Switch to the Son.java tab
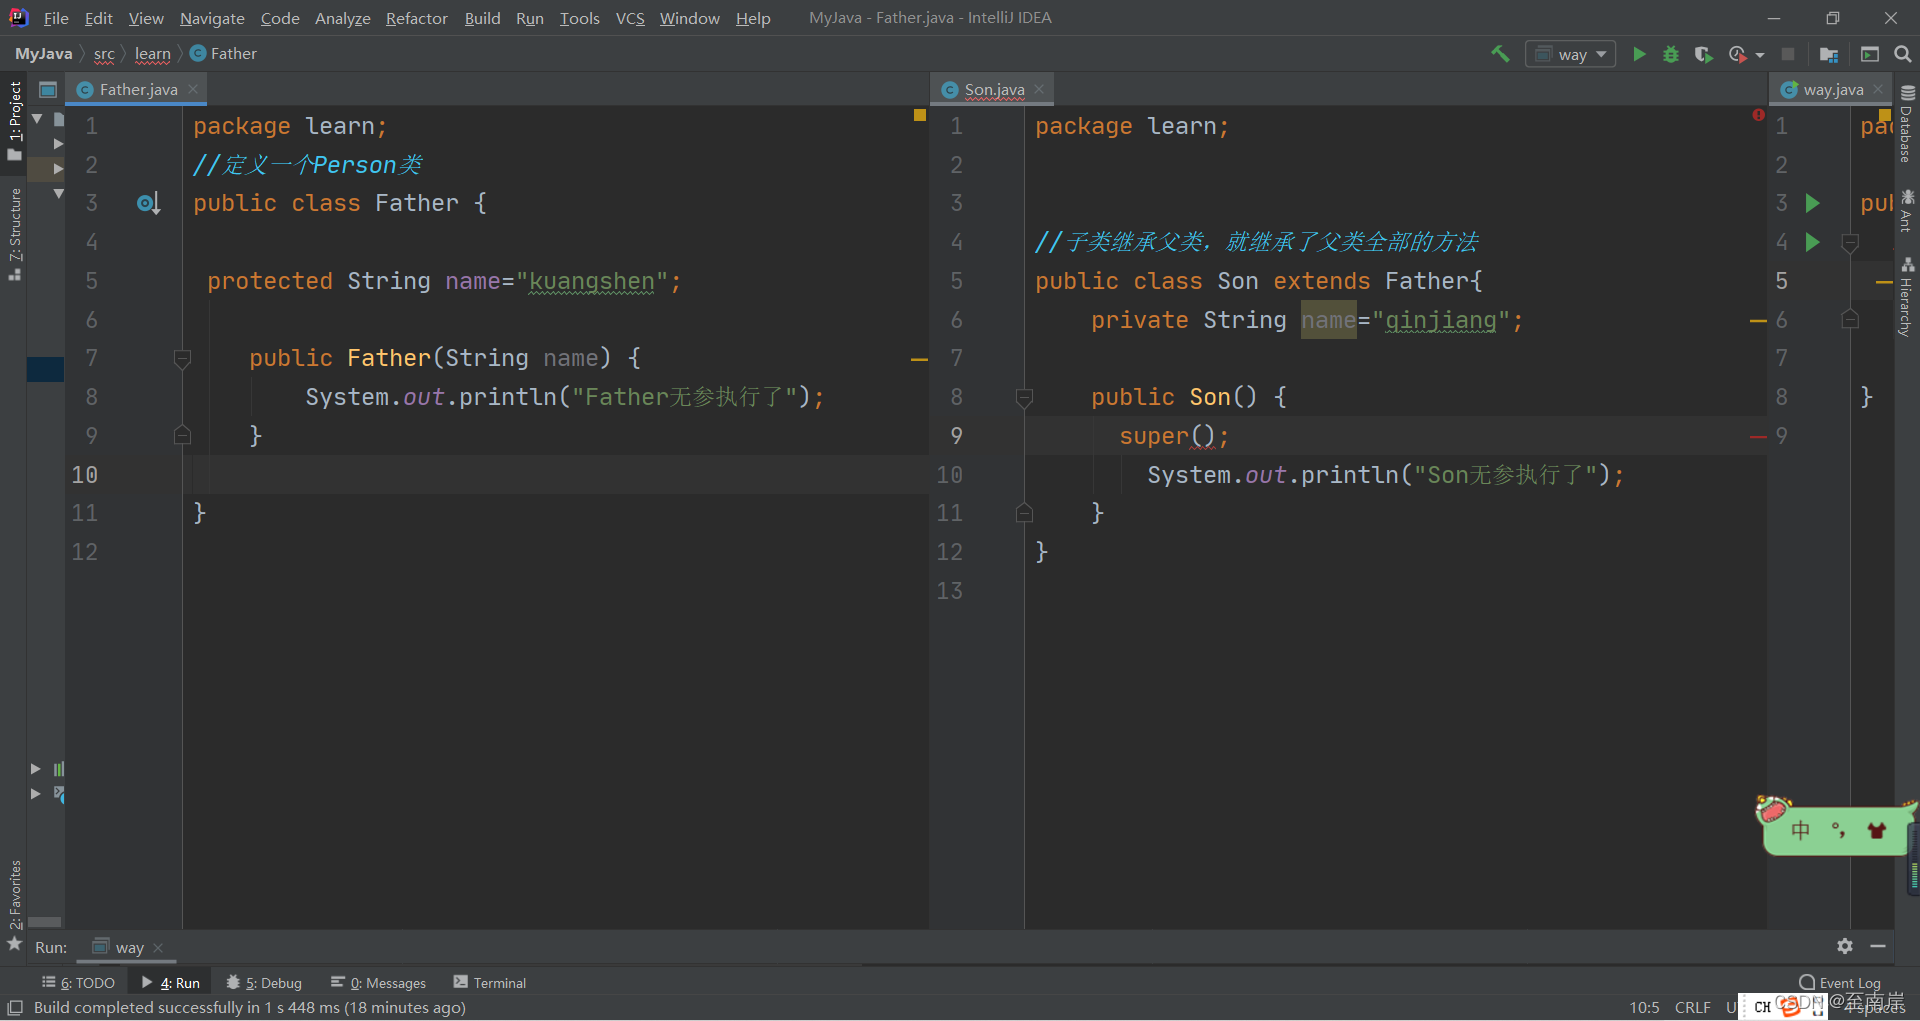Viewport: 1920px width, 1021px height. tap(993, 89)
